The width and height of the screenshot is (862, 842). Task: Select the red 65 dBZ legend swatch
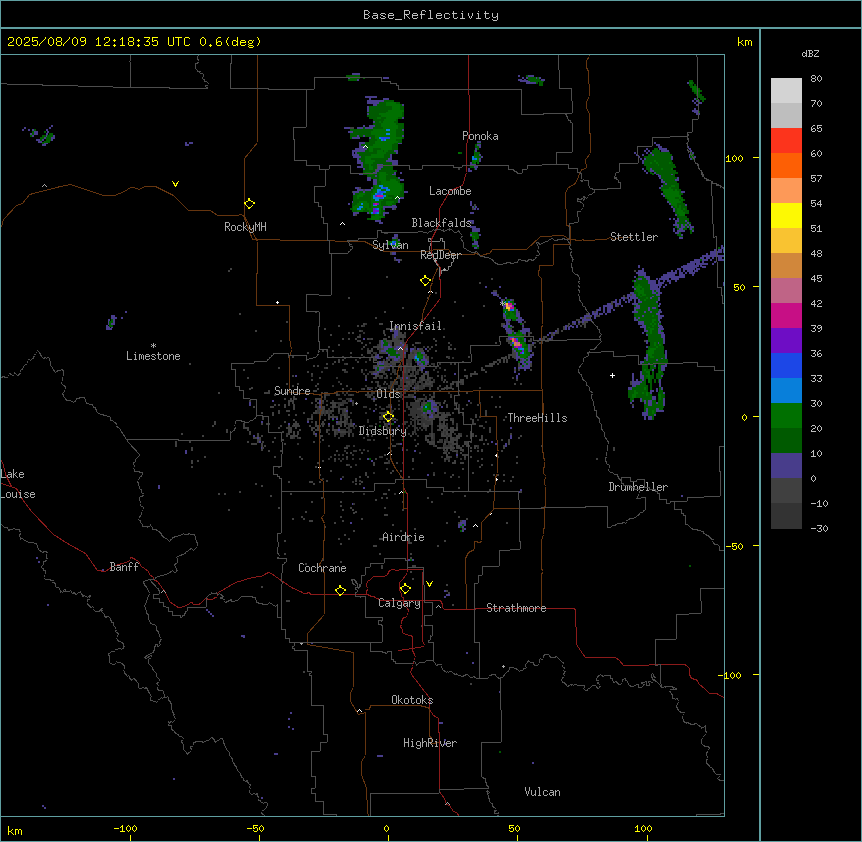(786, 140)
